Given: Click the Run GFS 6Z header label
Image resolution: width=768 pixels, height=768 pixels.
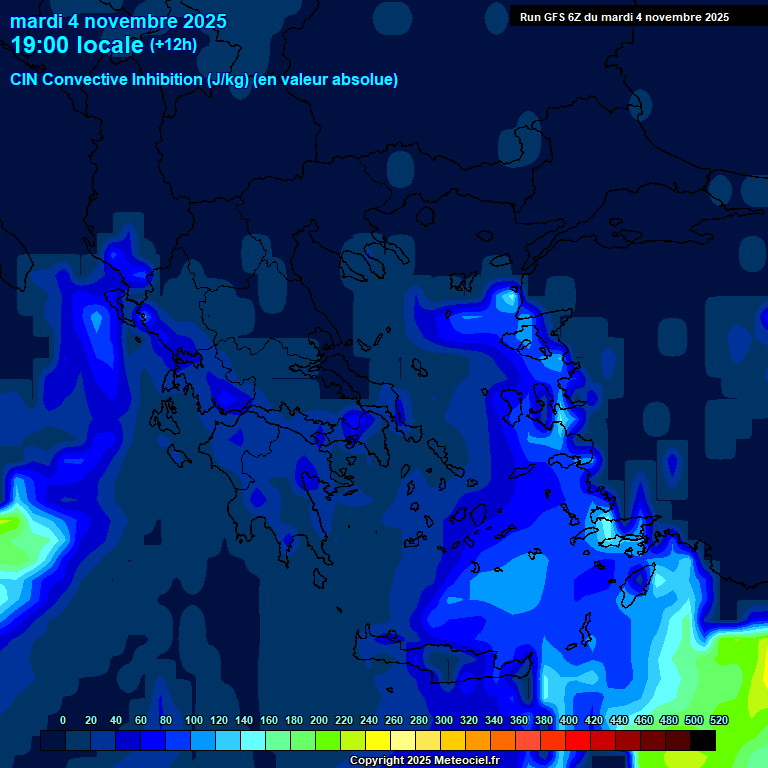Looking at the screenshot, I should [624, 17].
